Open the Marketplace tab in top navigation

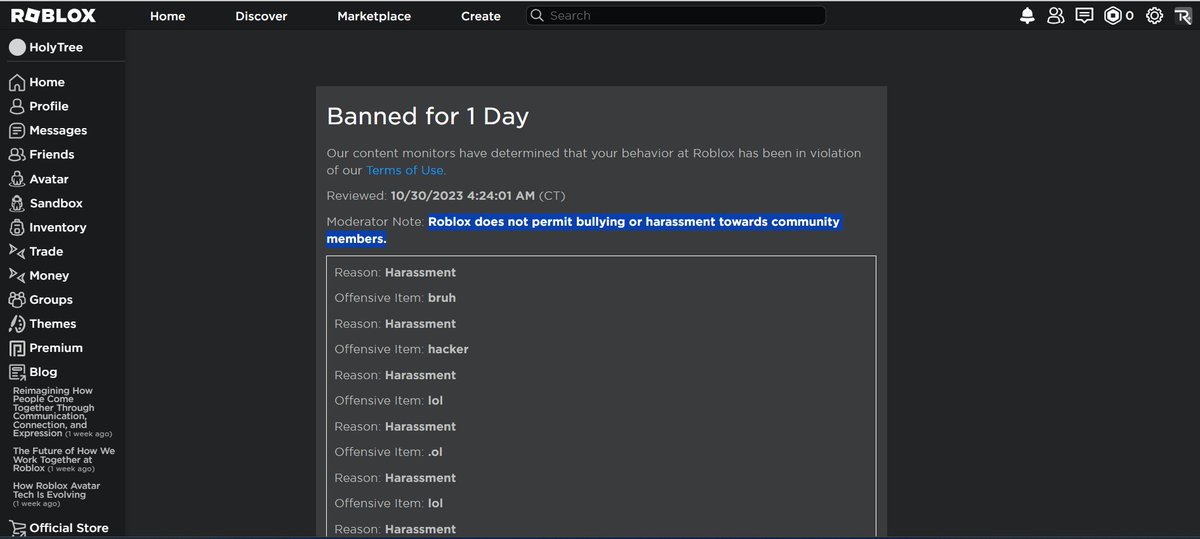point(374,16)
